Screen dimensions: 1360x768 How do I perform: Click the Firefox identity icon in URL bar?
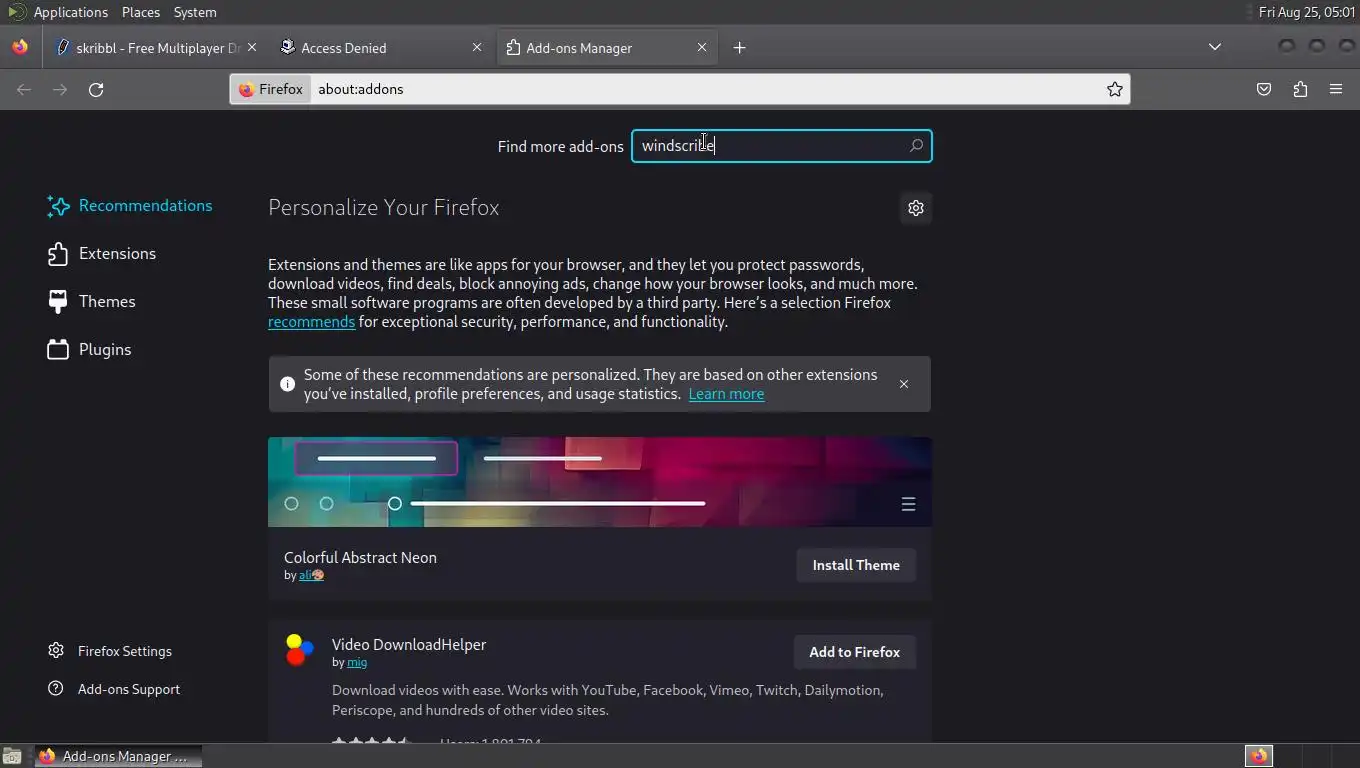click(246, 89)
